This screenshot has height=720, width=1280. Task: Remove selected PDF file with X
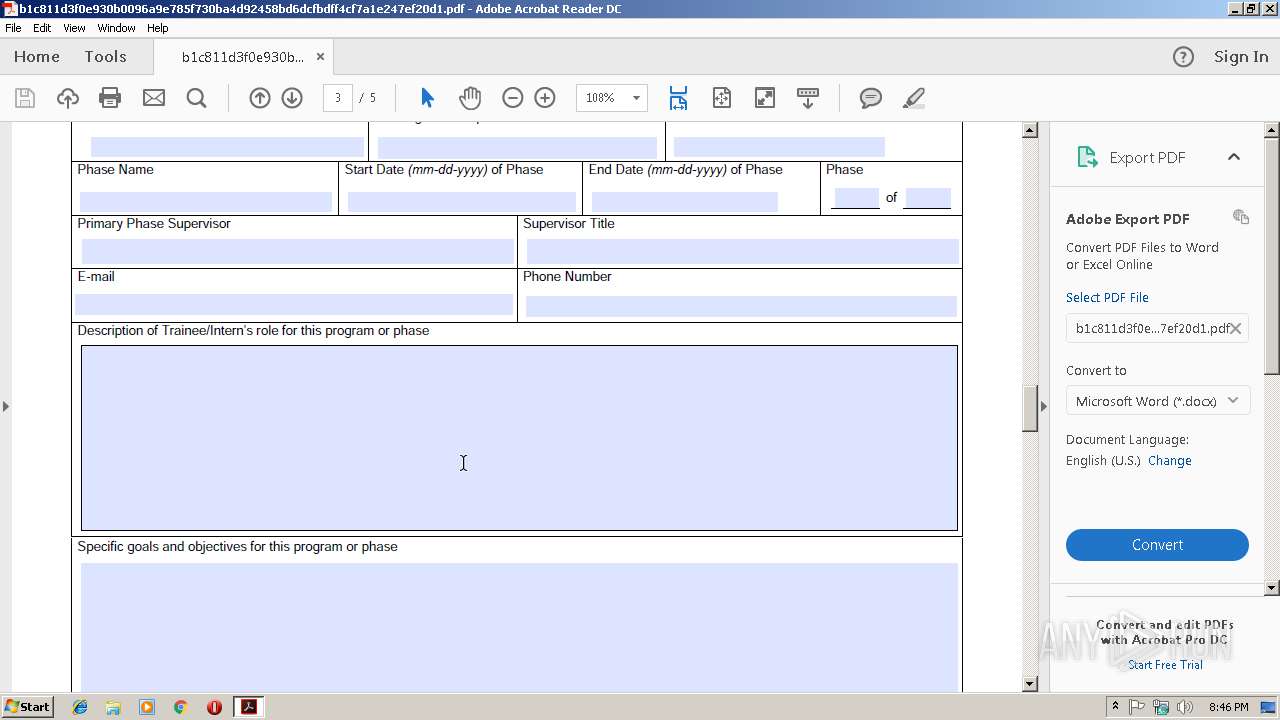point(1236,328)
